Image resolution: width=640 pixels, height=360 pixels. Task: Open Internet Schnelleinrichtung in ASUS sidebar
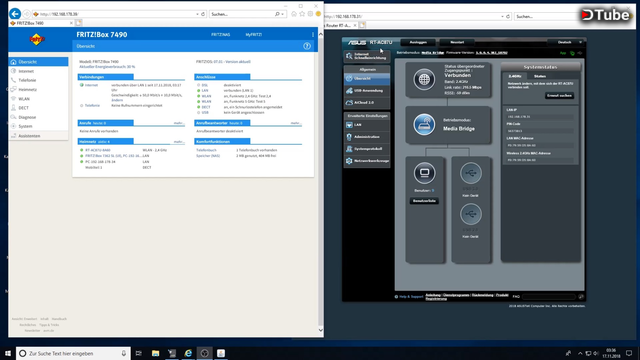[x=367, y=56]
